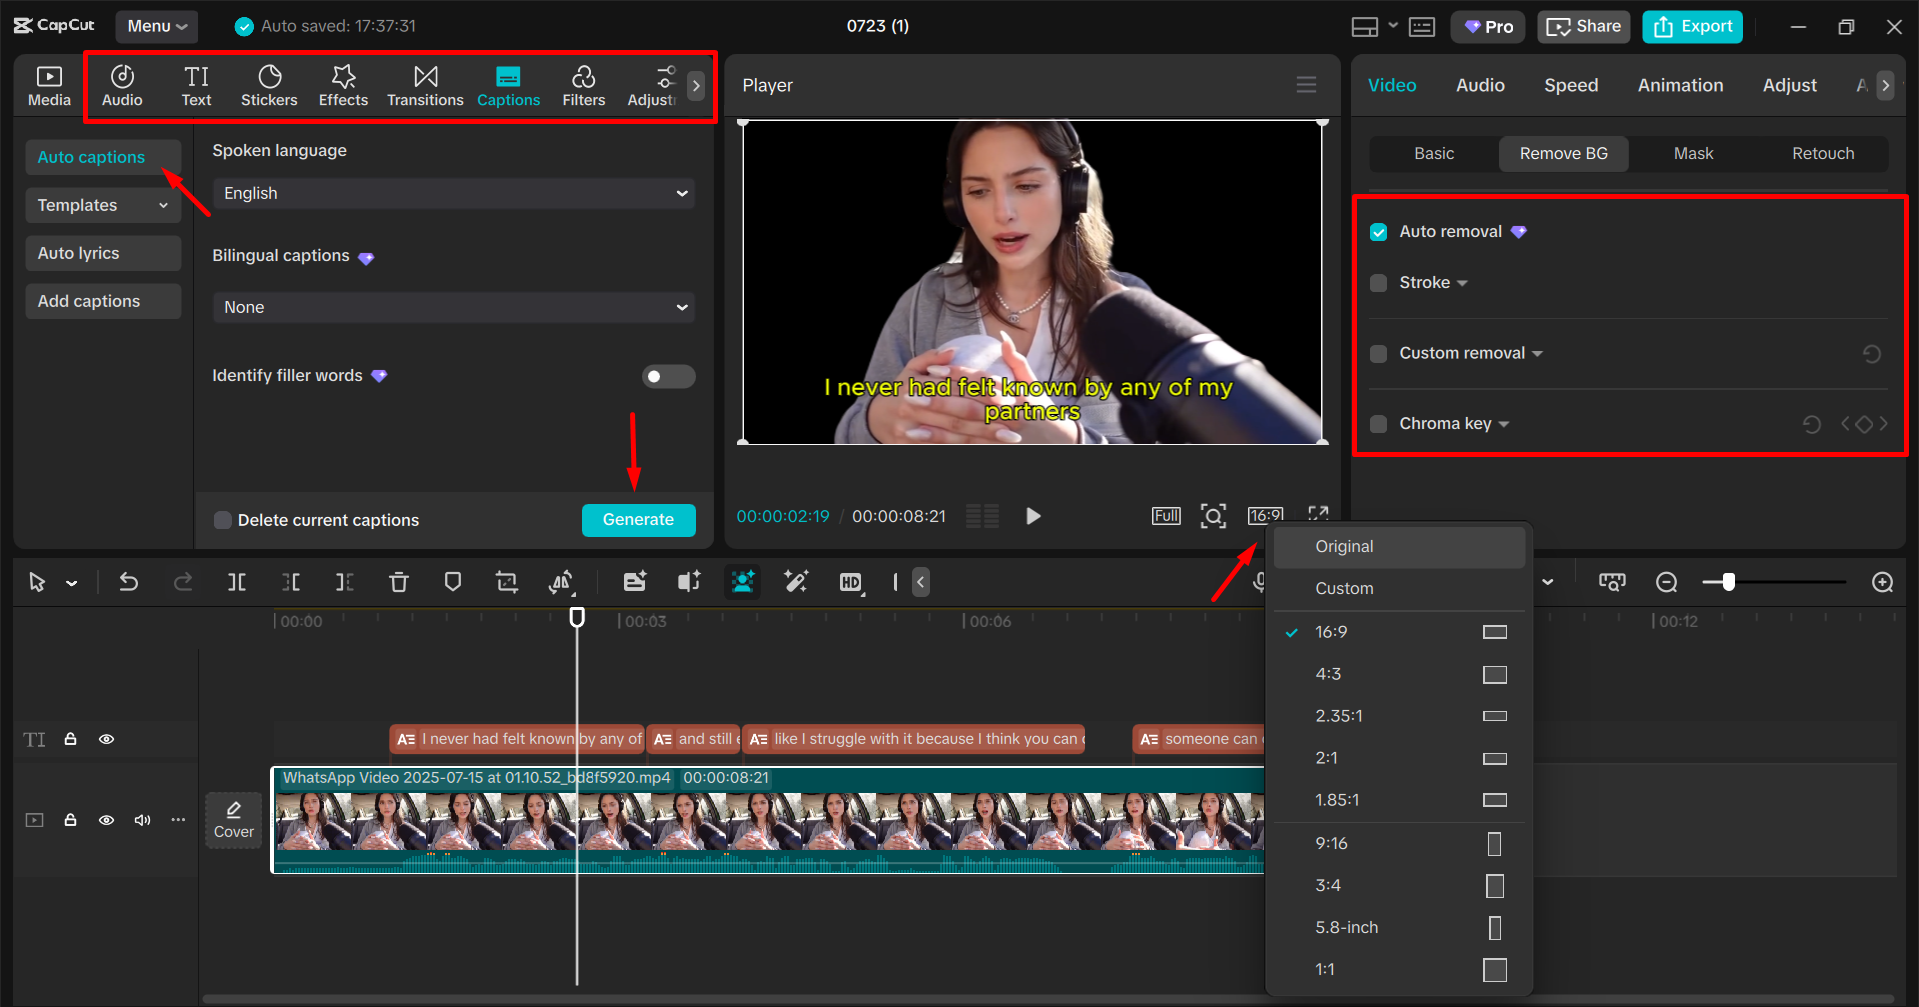The height and width of the screenshot is (1007, 1919).
Task: Uncheck the Auto removal checkbox
Action: click(1379, 231)
